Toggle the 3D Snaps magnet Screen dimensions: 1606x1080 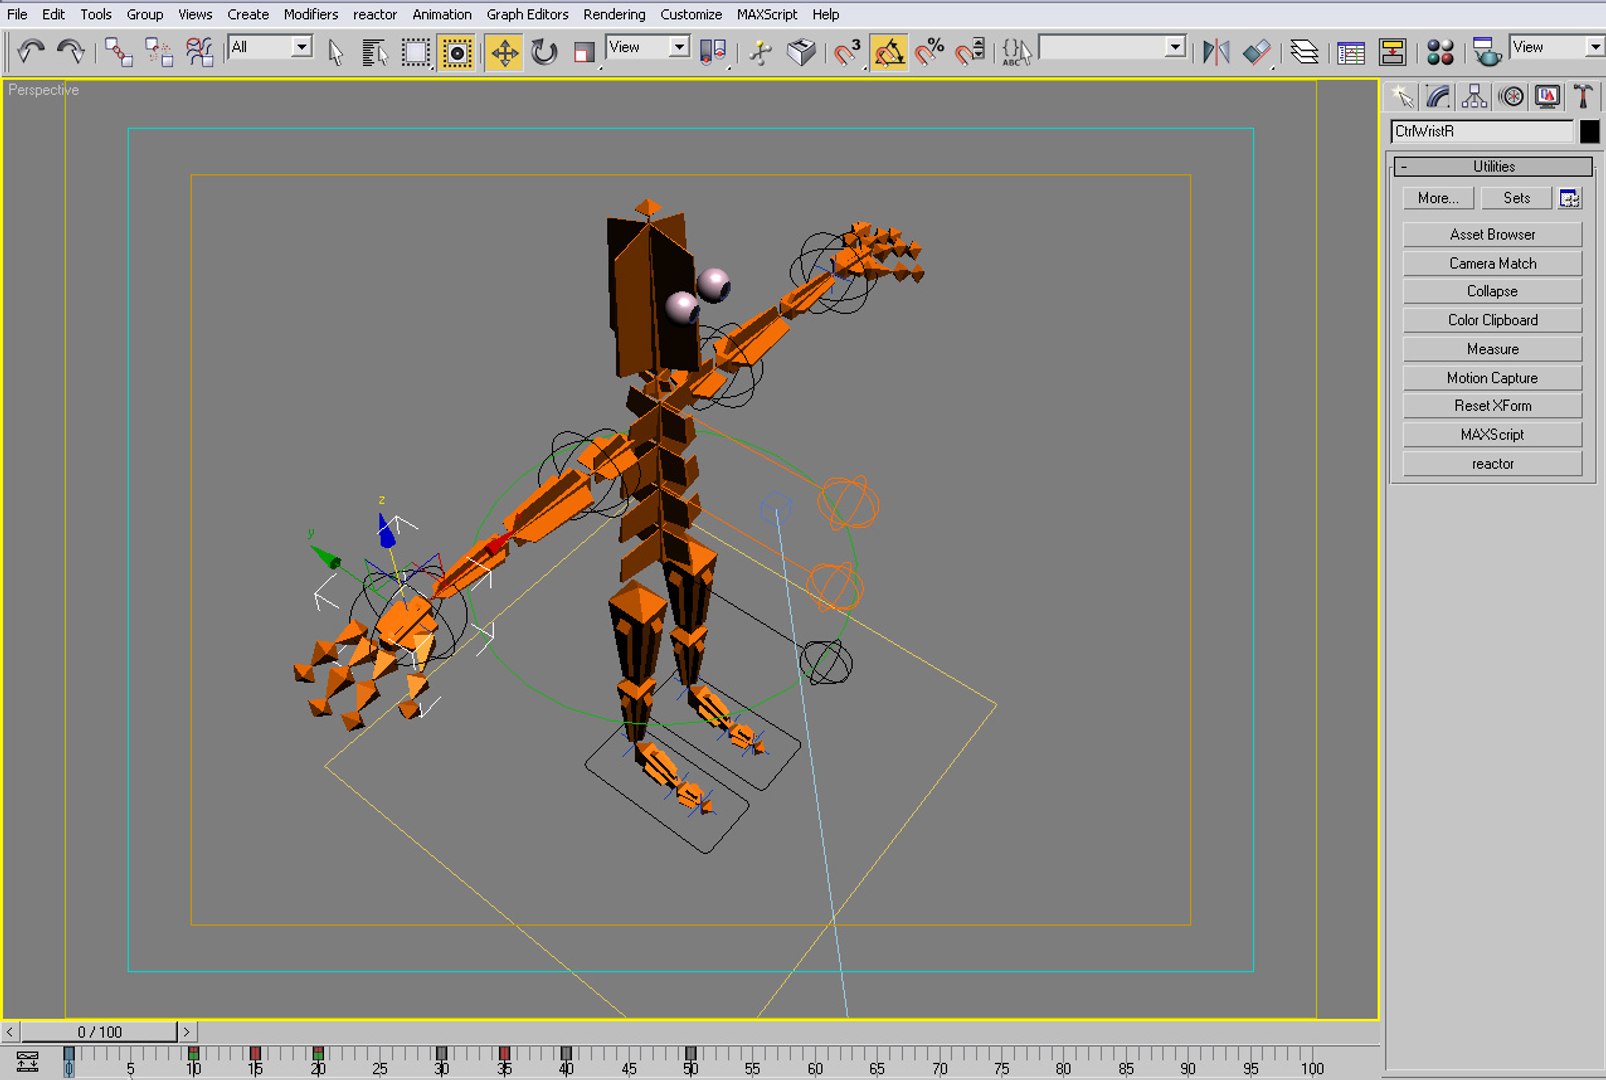pos(848,51)
